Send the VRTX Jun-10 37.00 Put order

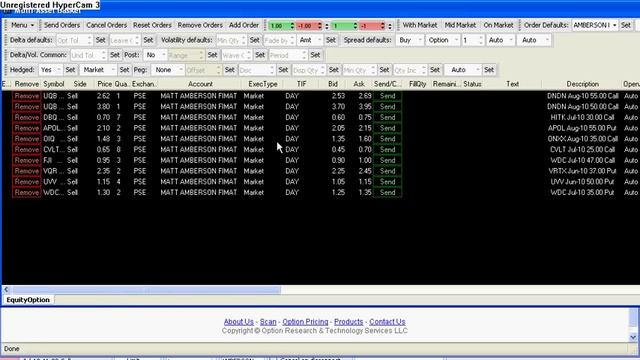[x=387, y=171]
